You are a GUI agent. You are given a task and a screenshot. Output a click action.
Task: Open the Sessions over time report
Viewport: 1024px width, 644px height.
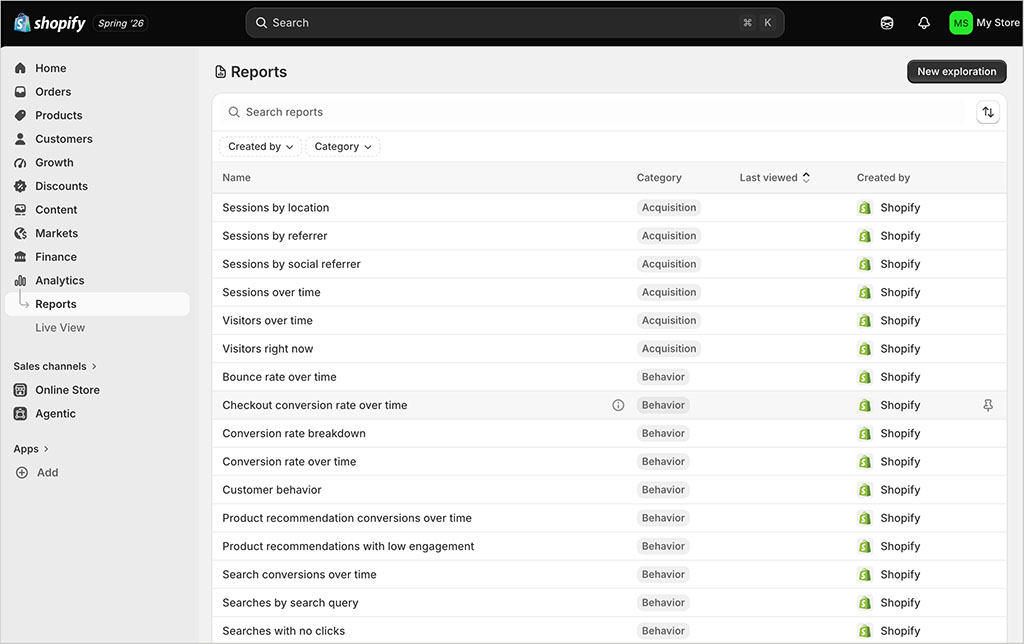pos(271,292)
